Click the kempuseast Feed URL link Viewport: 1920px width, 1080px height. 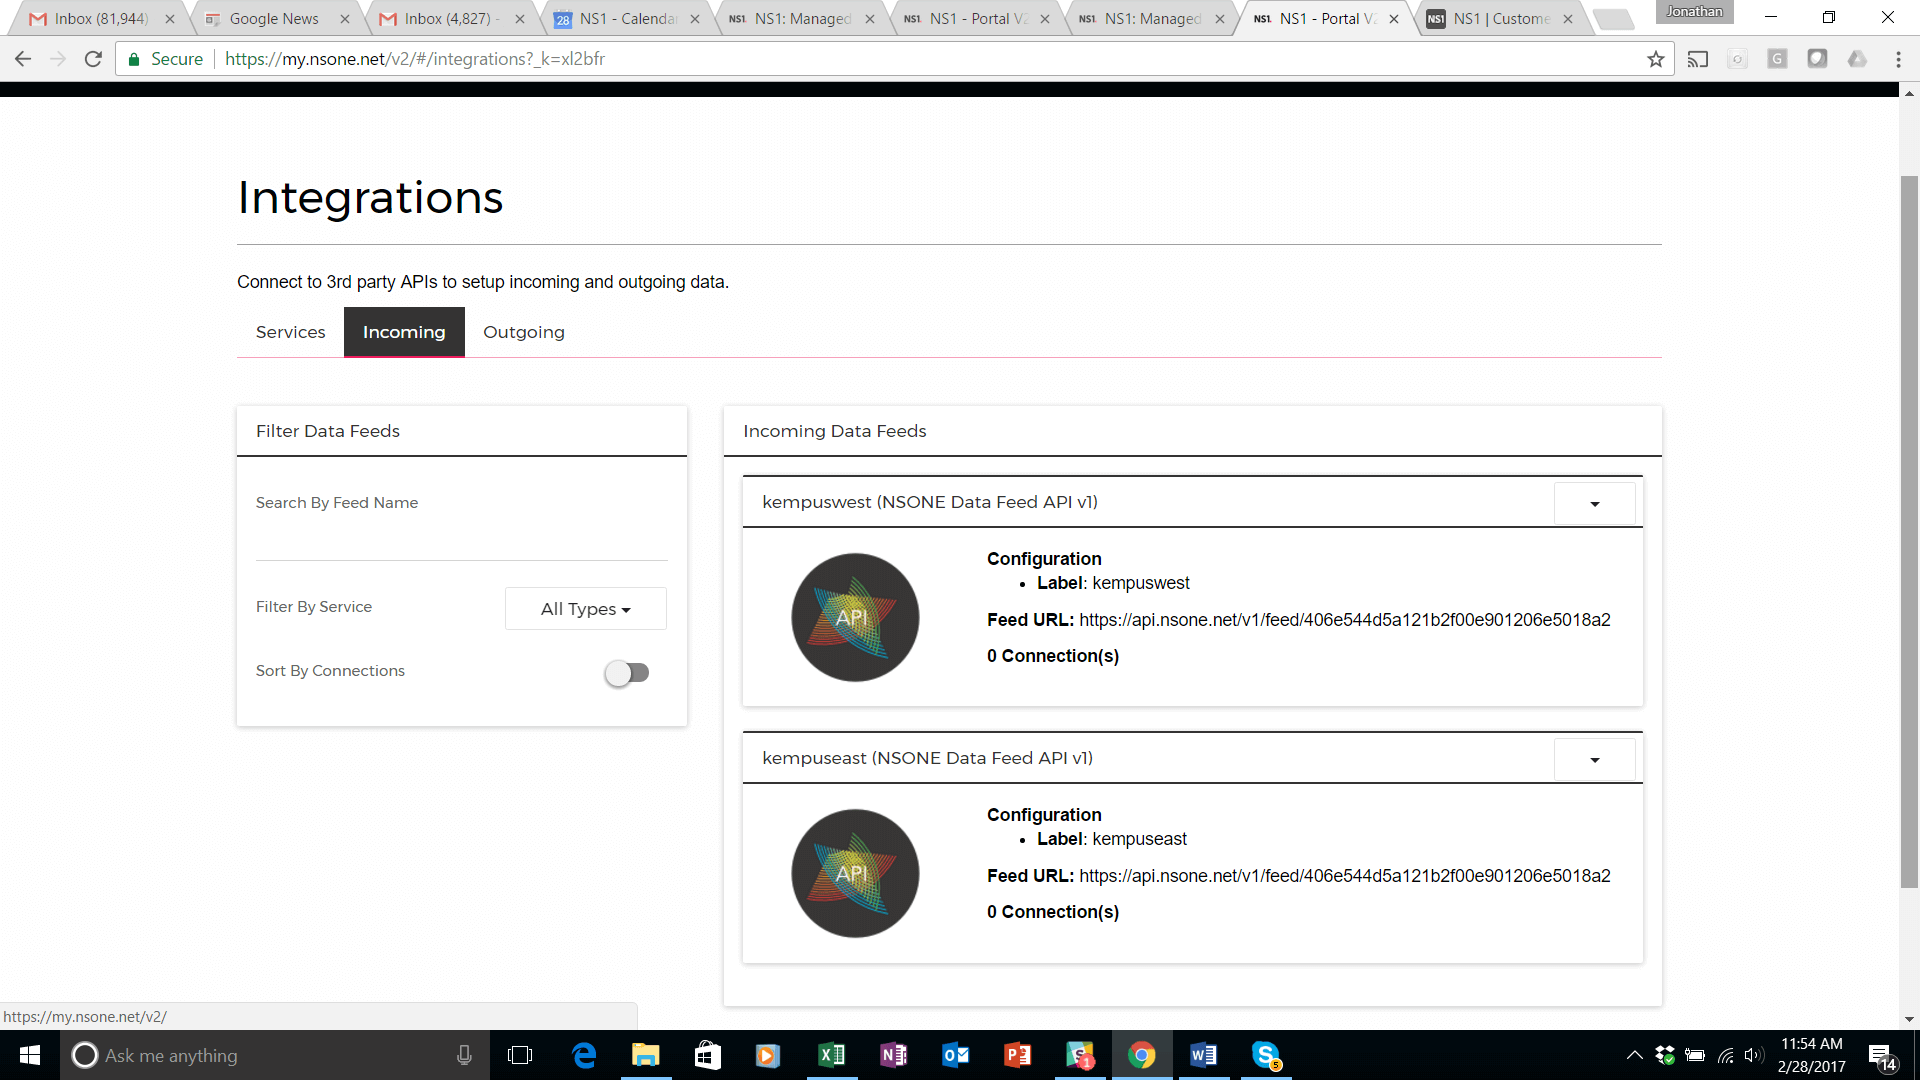(1344, 876)
